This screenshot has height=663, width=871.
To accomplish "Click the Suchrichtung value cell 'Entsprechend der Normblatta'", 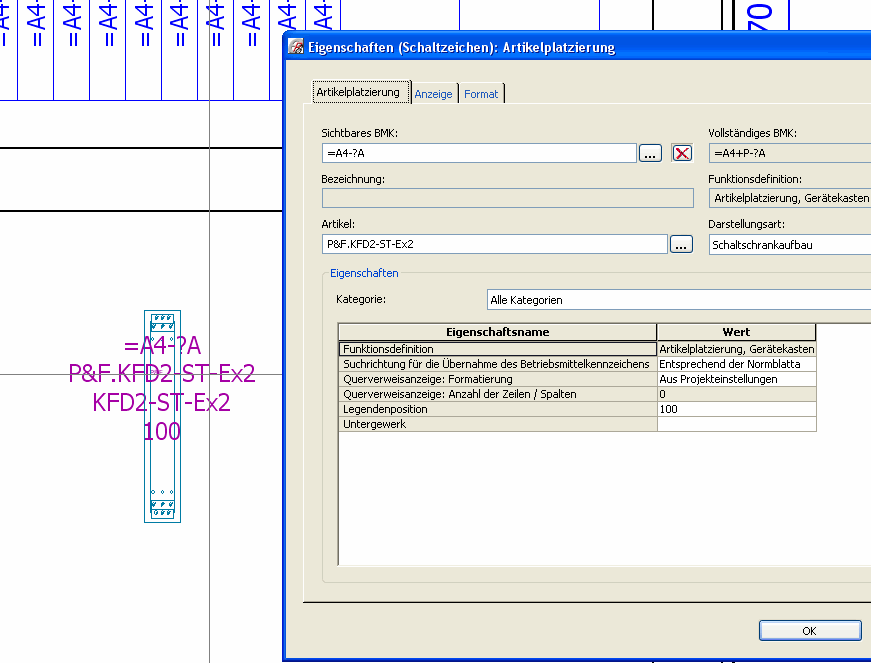I will click(x=736, y=364).
